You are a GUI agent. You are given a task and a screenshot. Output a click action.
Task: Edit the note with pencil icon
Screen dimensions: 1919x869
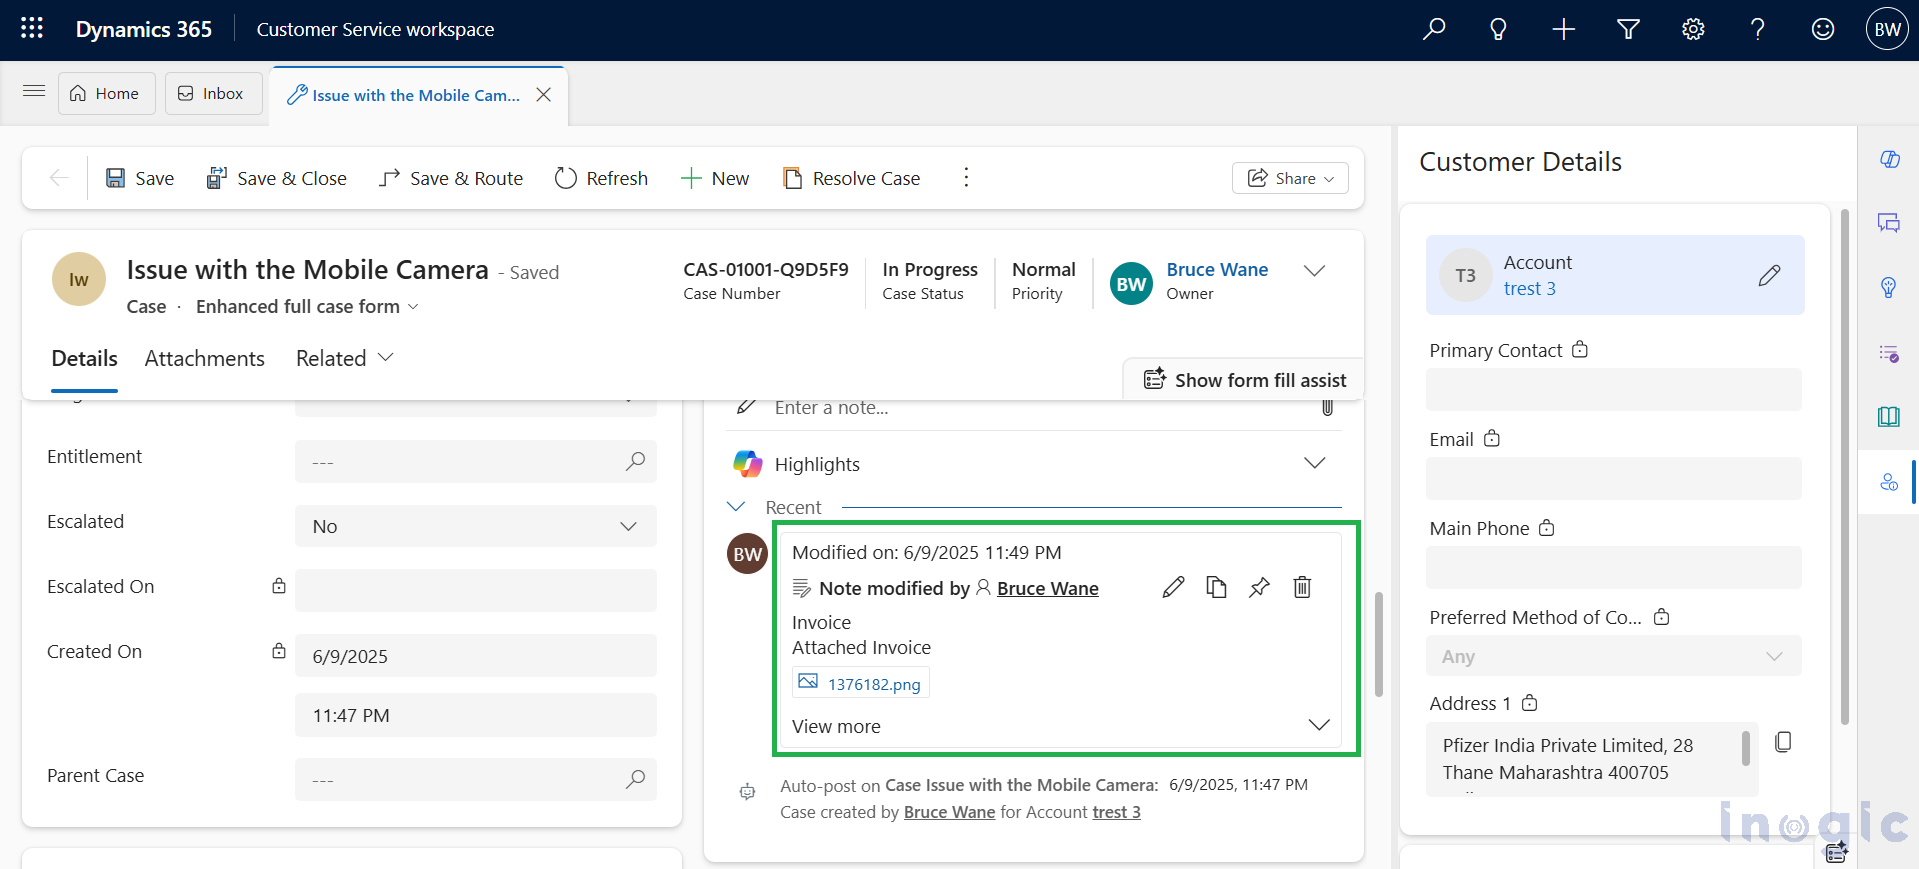1173,587
